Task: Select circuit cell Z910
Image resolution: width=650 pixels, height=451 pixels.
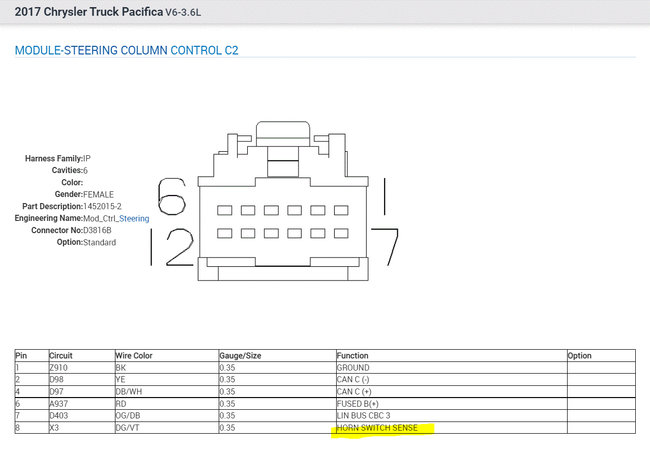Action: [x=82, y=368]
